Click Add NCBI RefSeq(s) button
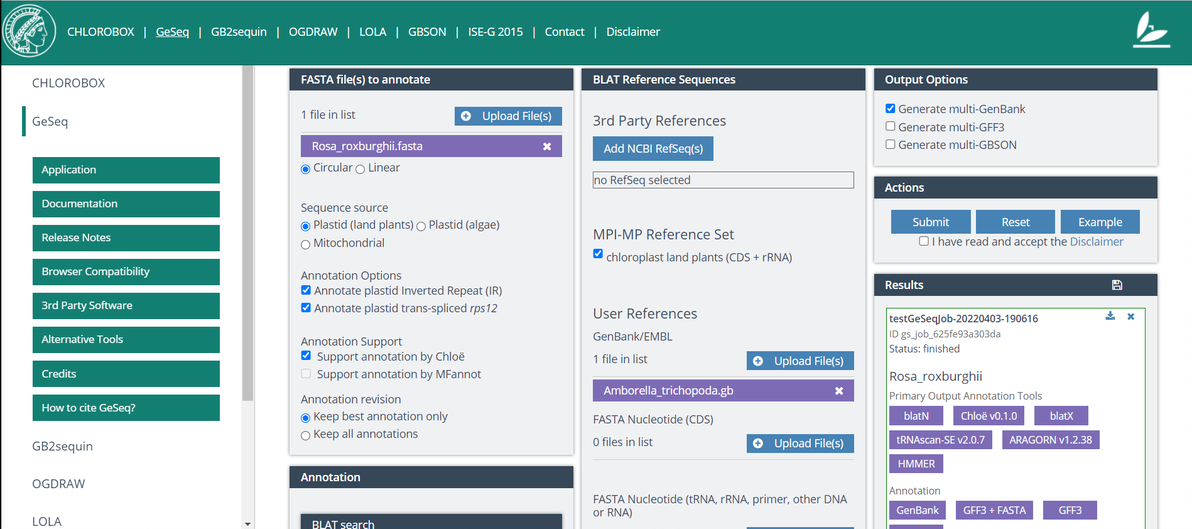 click(x=653, y=149)
